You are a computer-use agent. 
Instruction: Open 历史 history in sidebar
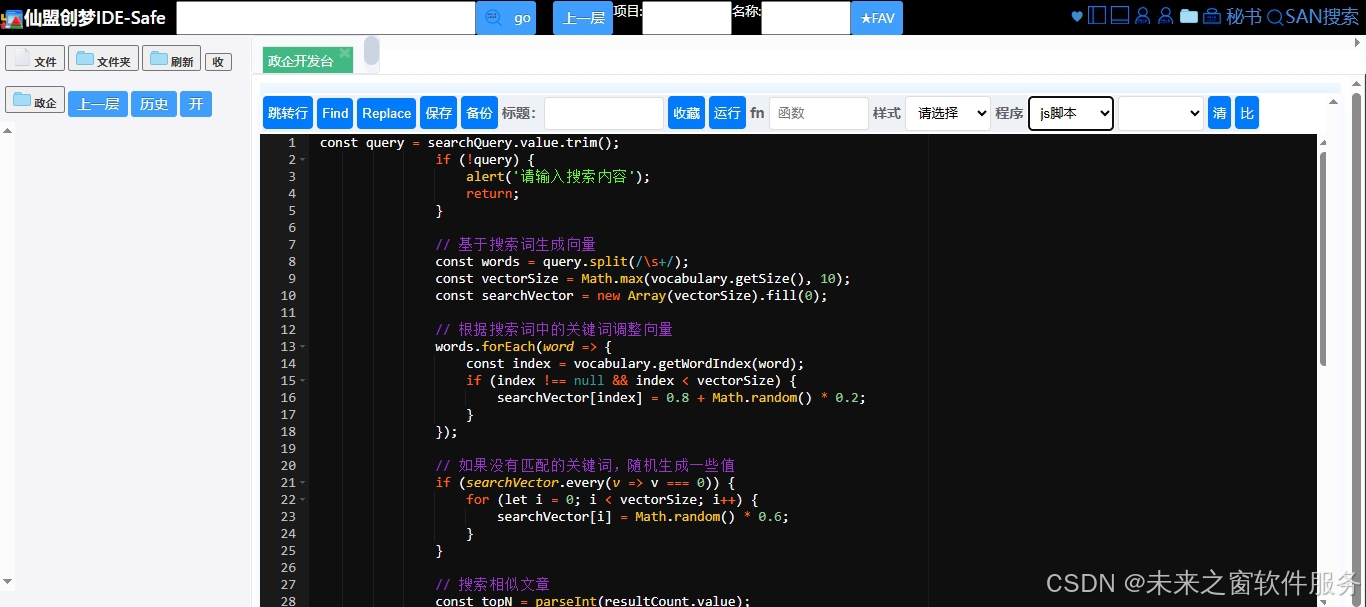click(154, 104)
